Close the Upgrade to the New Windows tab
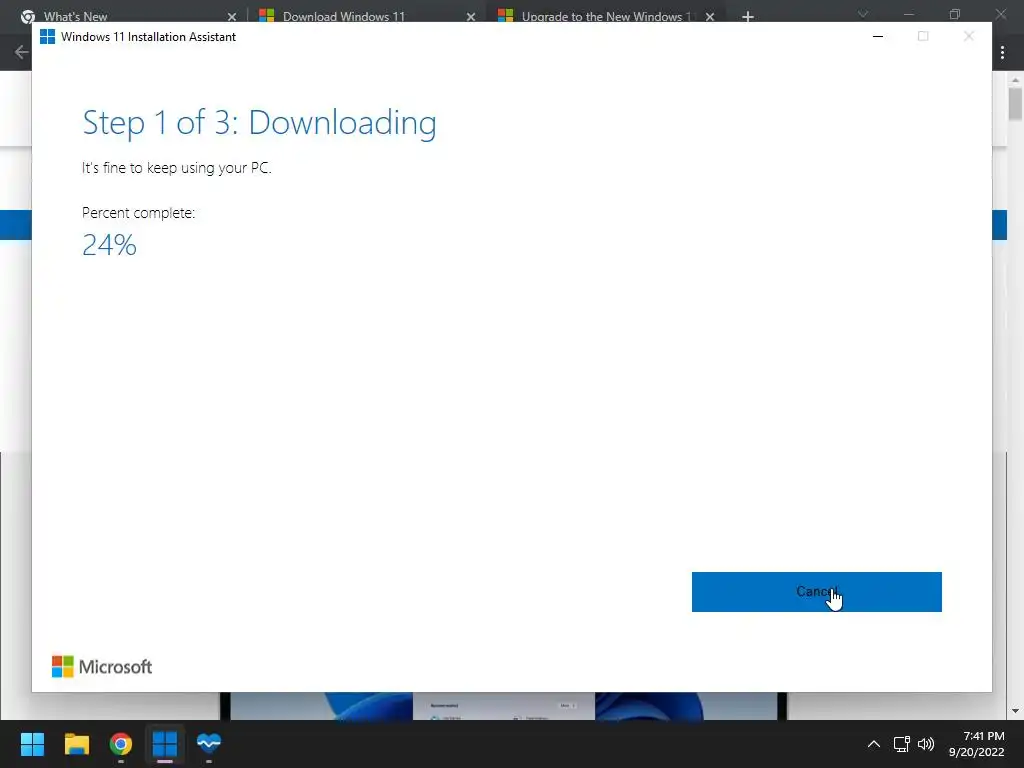The width and height of the screenshot is (1024, 768). coord(710,16)
